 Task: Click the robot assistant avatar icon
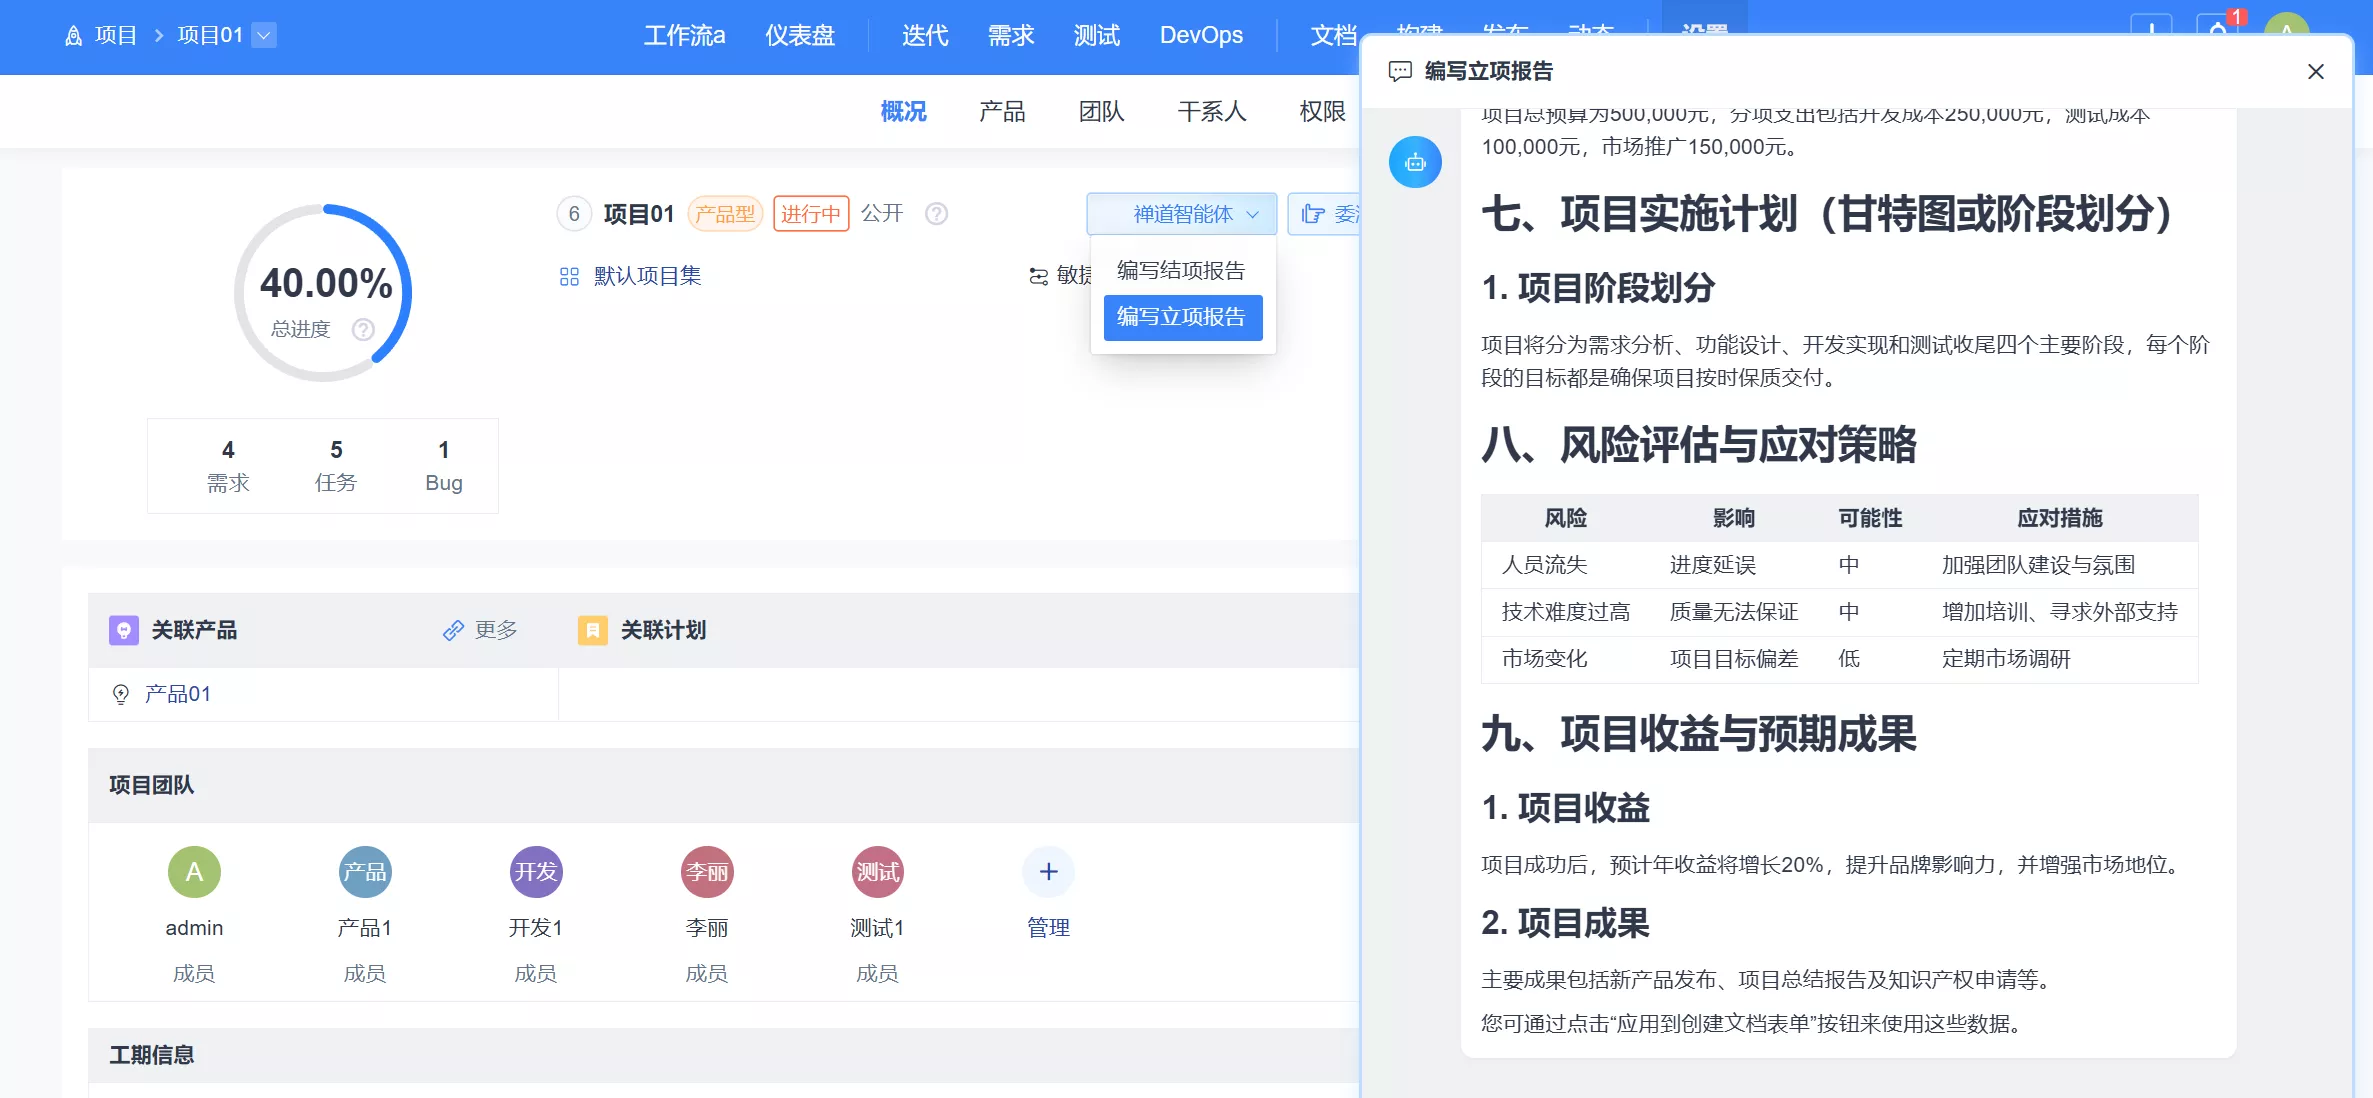pyautogui.click(x=1414, y=162)
